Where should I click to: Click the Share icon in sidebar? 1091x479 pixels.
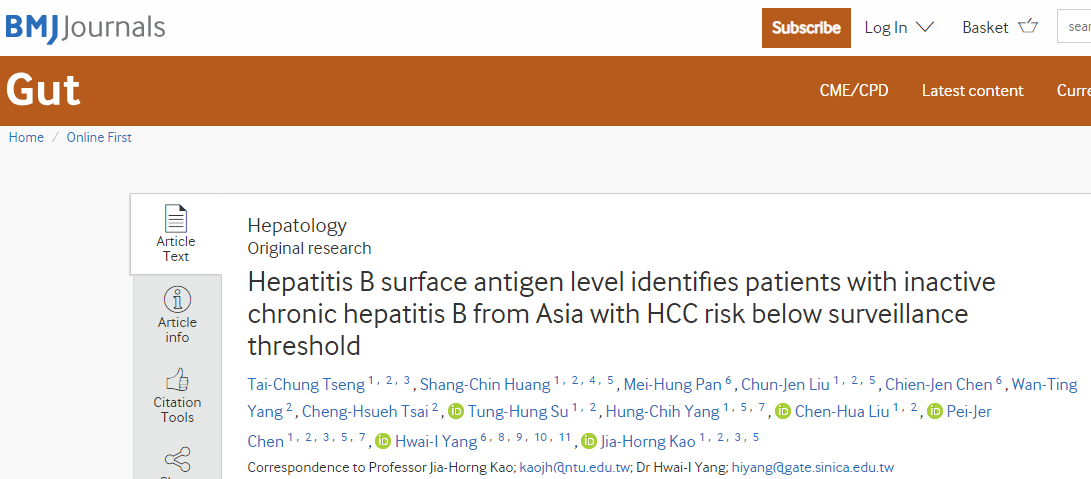[177, 460]
